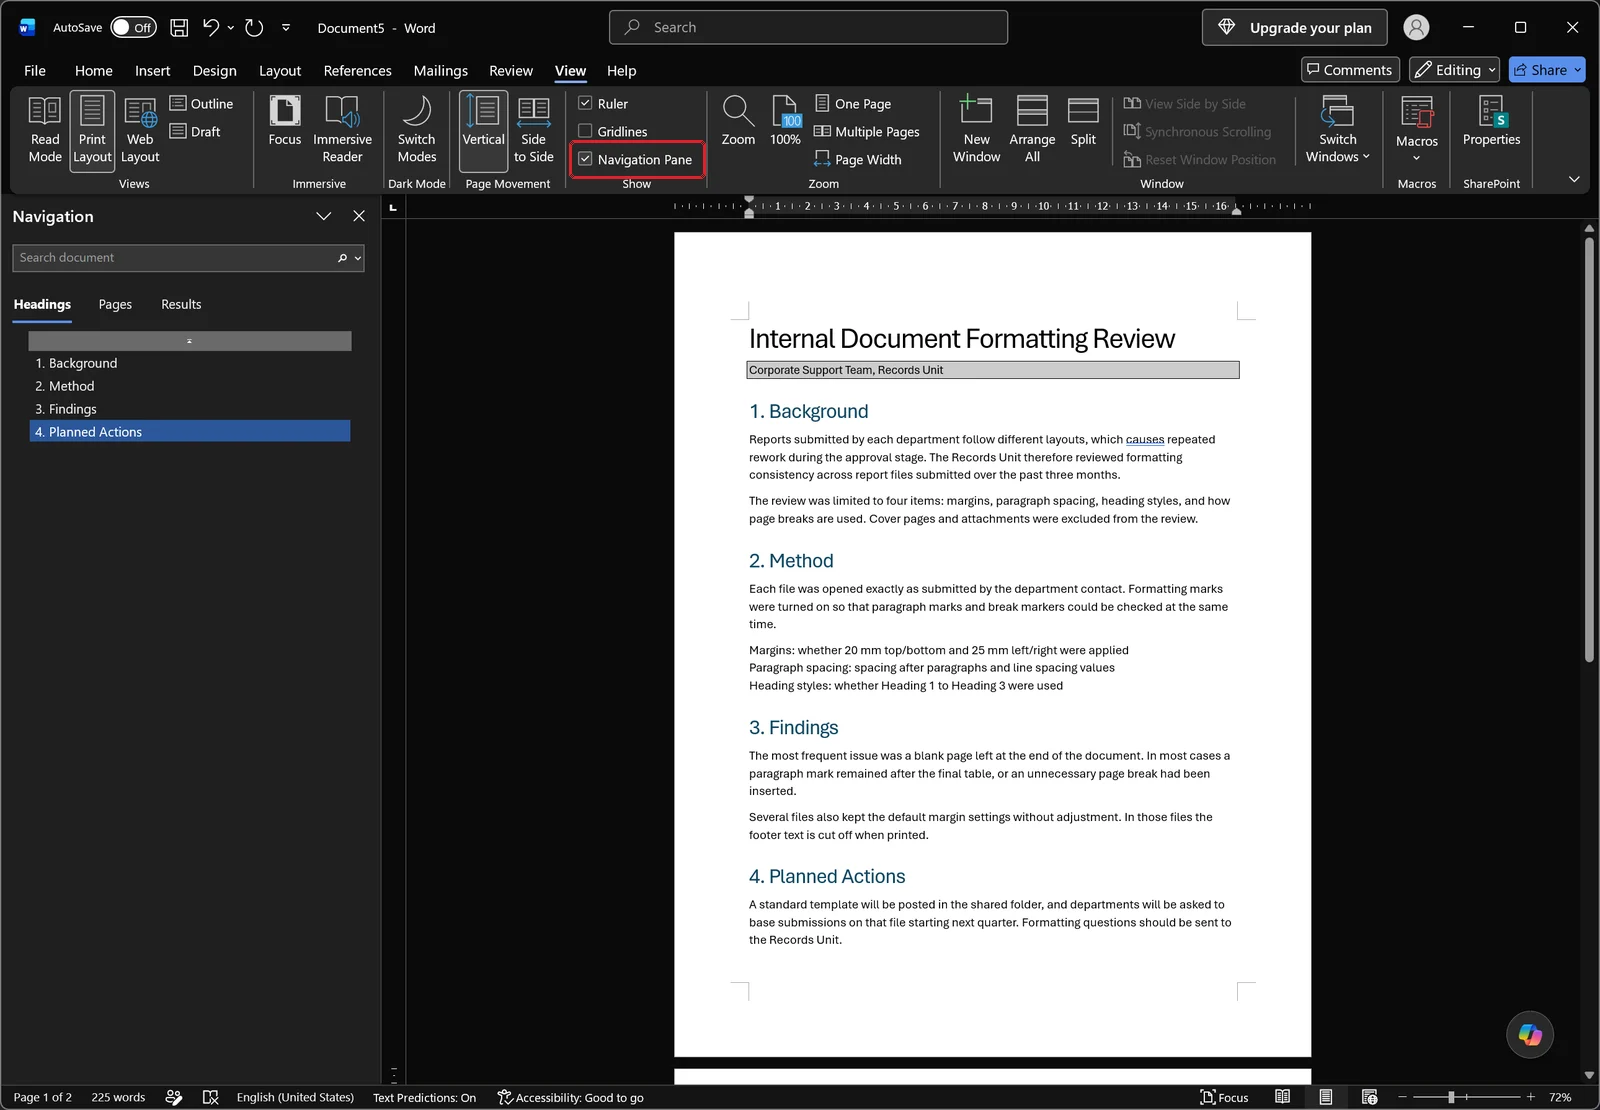Open the Comments button
This screenshot has width=1600, height=1110.
[1348, 70]
